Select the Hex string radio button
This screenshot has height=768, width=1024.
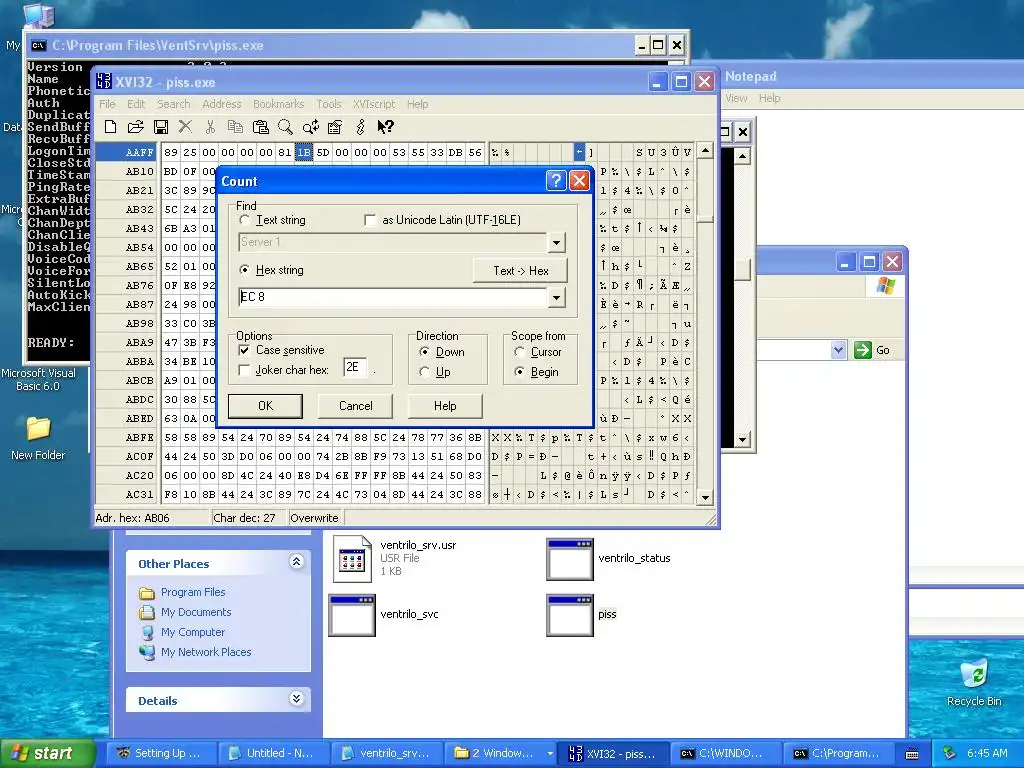244,270
